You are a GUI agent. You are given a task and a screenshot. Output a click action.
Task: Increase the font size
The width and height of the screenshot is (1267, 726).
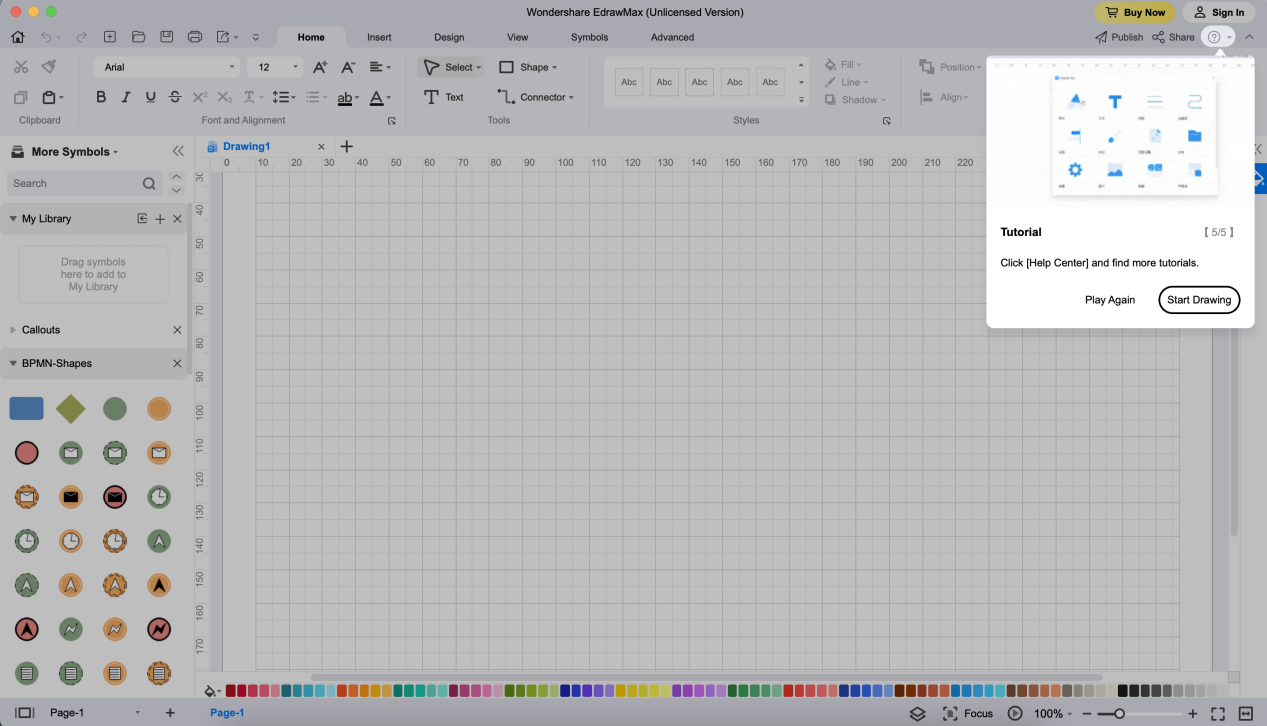click(x=320, y=67)
